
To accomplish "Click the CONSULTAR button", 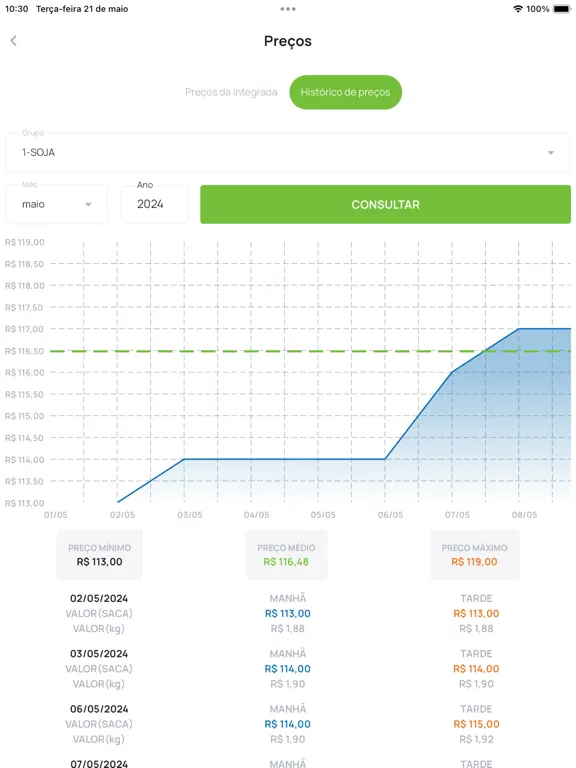I will coord(385,204).
